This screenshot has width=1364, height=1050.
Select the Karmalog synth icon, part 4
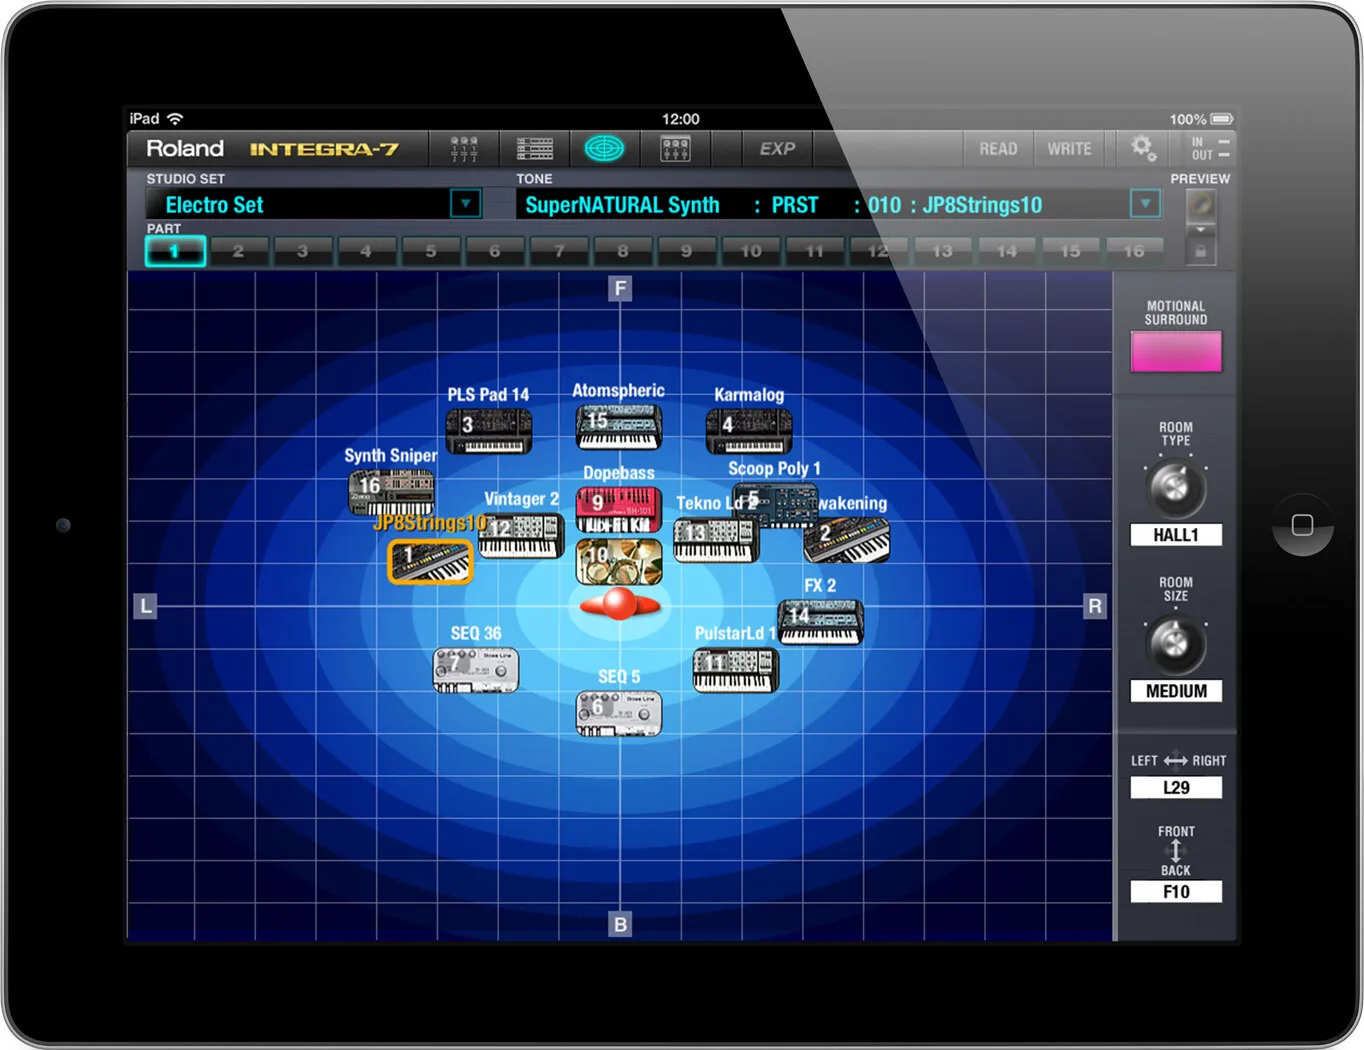click(749, 430)
